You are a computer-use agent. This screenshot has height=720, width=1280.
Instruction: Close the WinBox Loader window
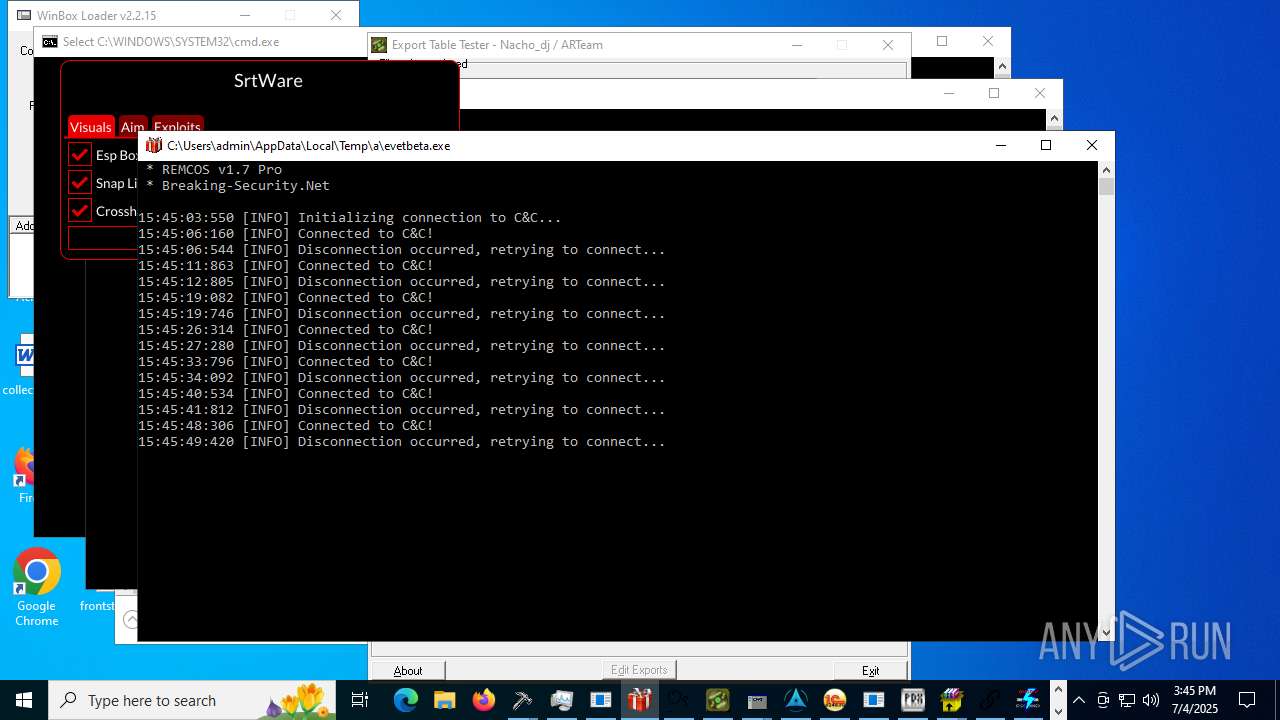(x=336, y=15)
